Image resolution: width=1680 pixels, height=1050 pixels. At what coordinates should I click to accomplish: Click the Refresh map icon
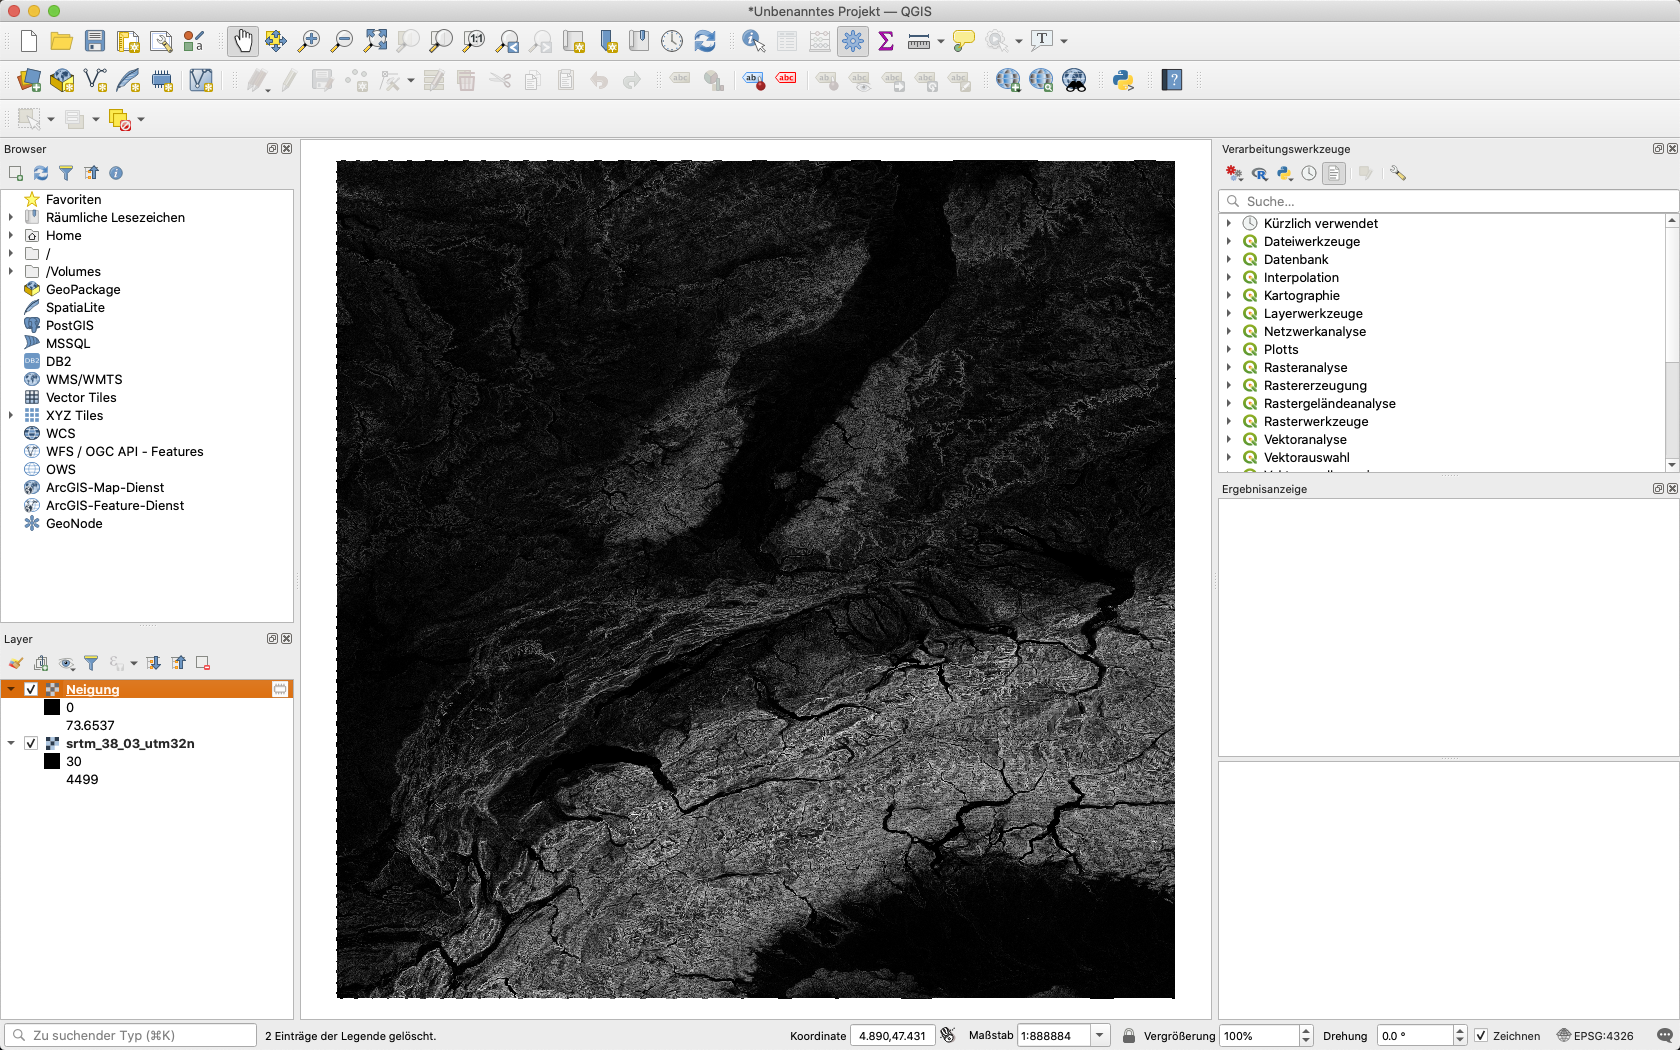(x=705, y=41)
